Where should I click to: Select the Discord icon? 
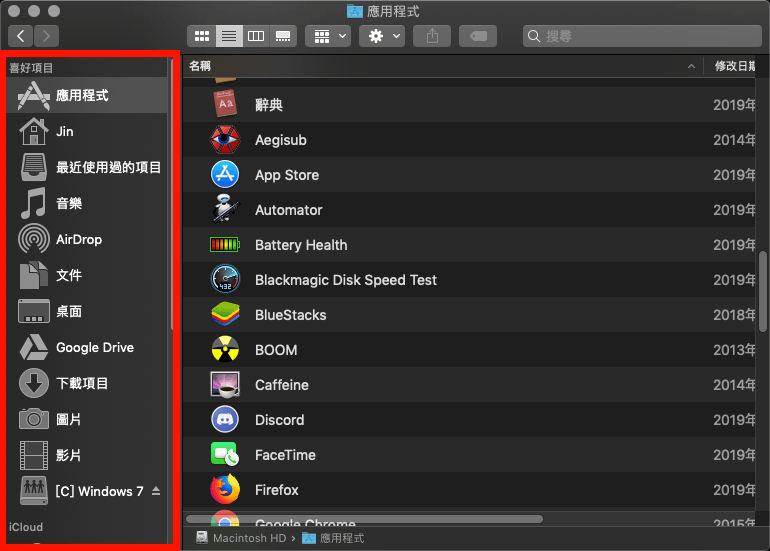click(225, 419)
